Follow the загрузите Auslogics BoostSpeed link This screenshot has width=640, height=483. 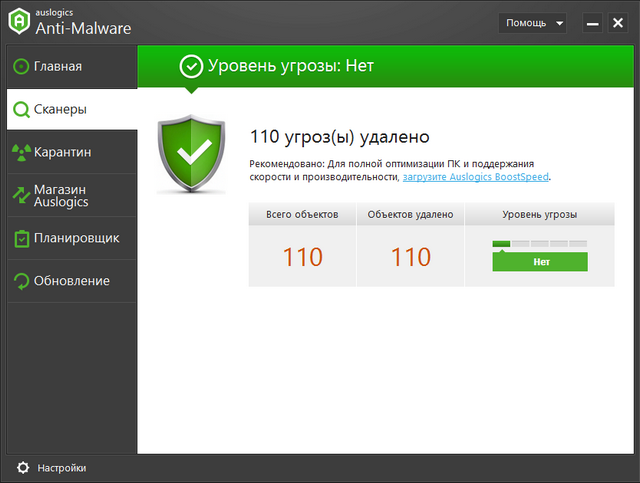tap(476, 177)
